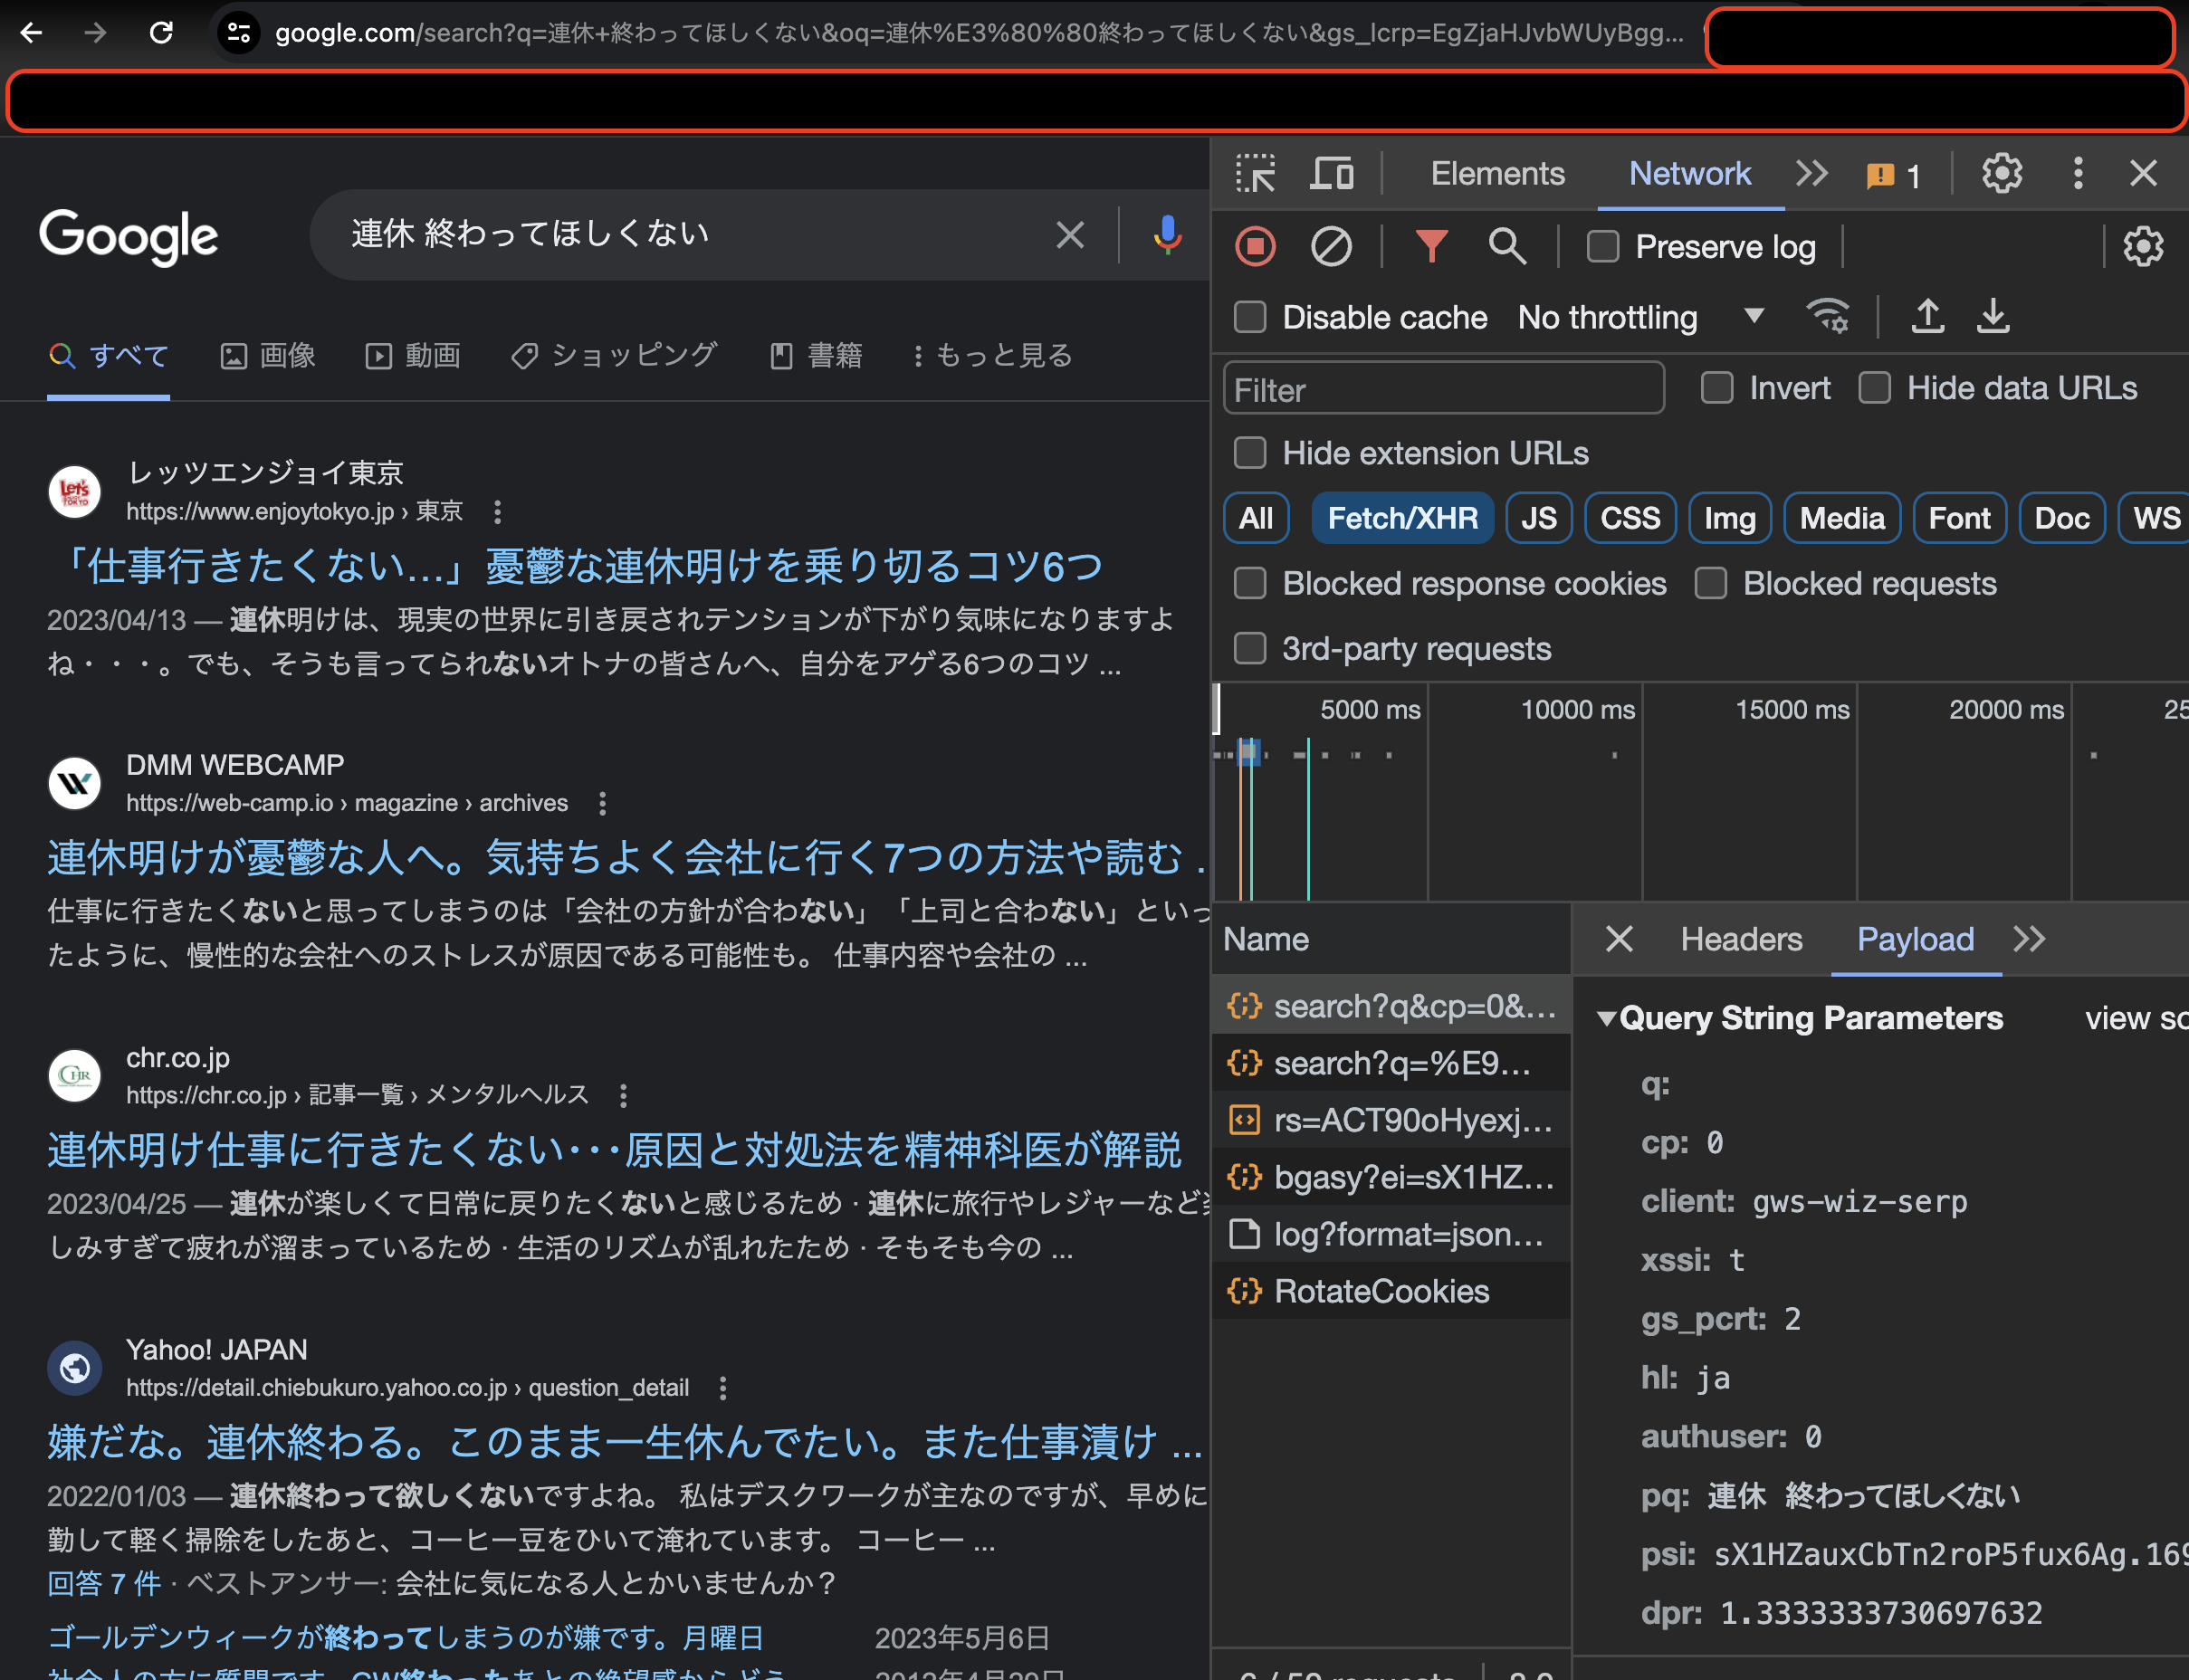Toggle the device toolbar

[1330, 173]
